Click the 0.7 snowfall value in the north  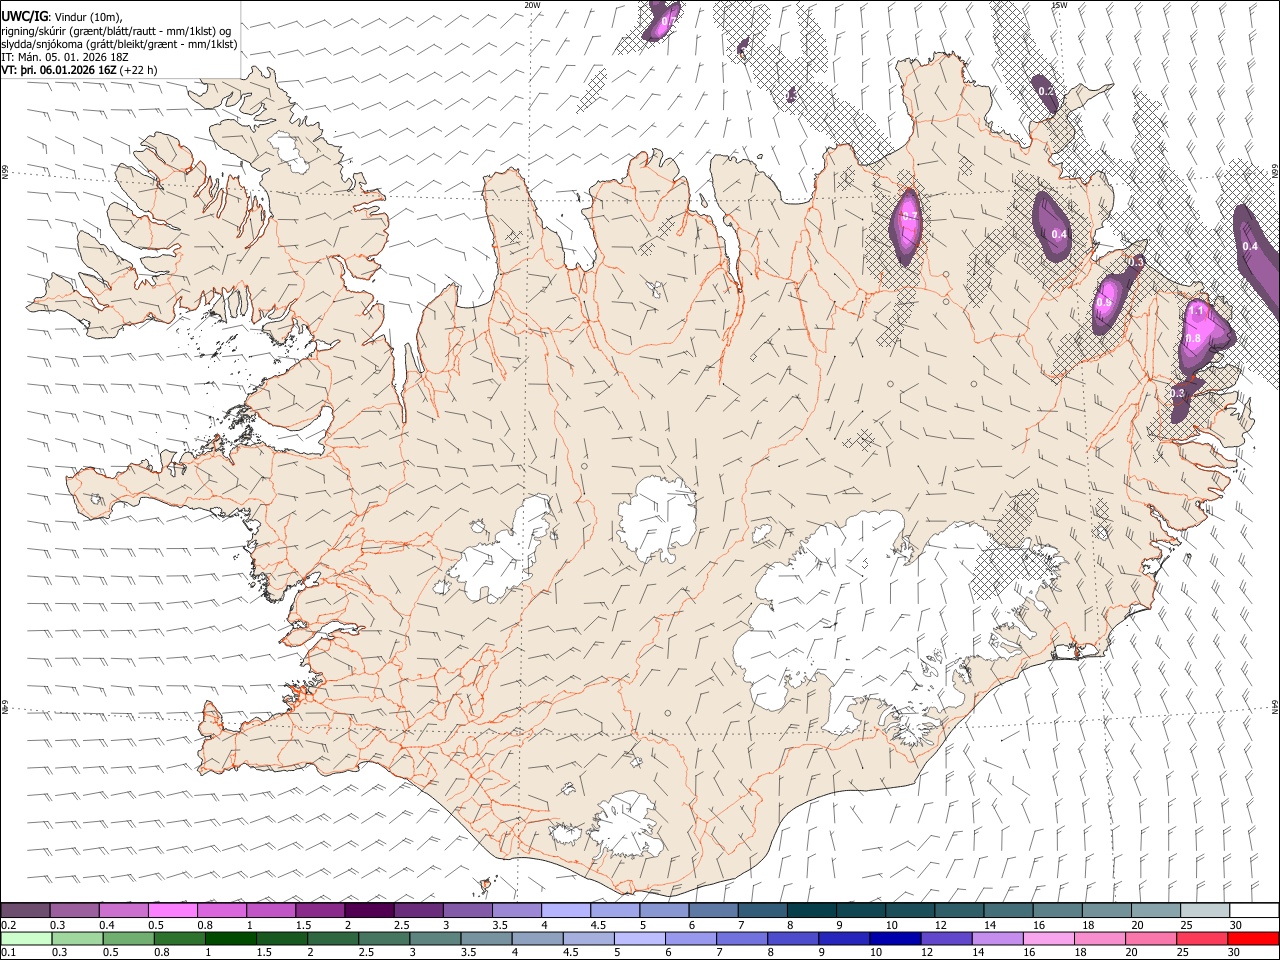click(x=909, y=216)
